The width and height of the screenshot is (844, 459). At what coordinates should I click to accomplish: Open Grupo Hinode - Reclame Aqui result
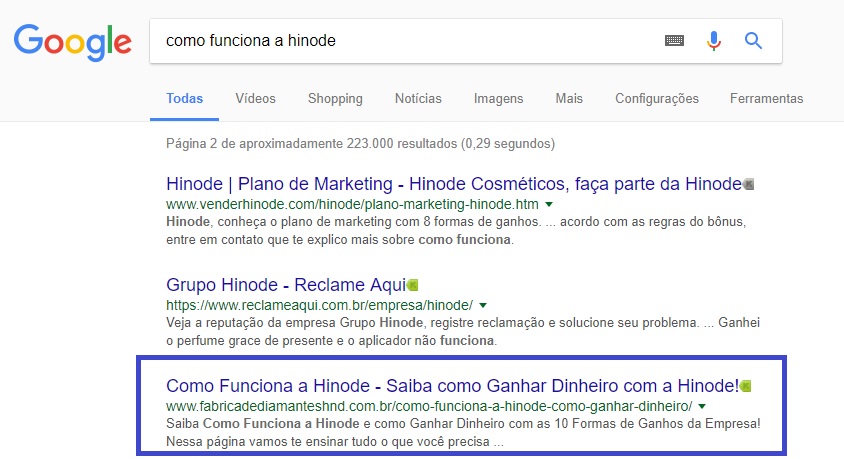286,285
